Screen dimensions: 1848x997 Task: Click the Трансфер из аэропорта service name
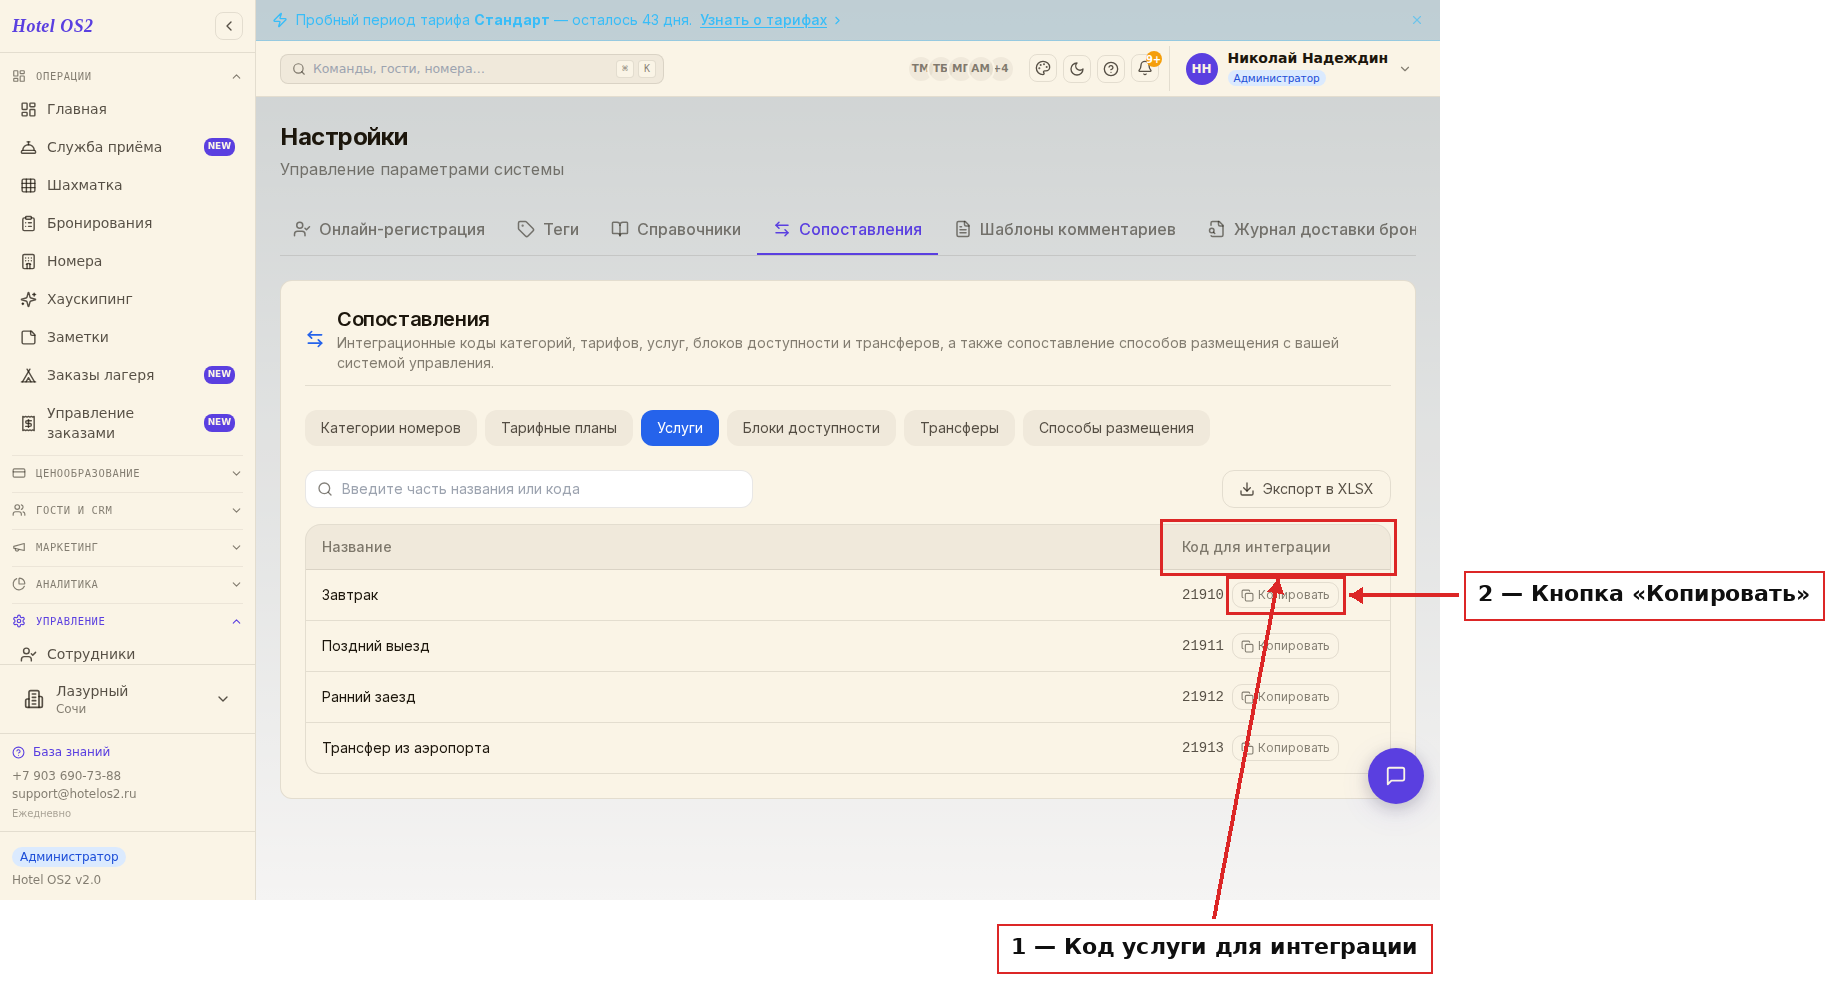406,748
